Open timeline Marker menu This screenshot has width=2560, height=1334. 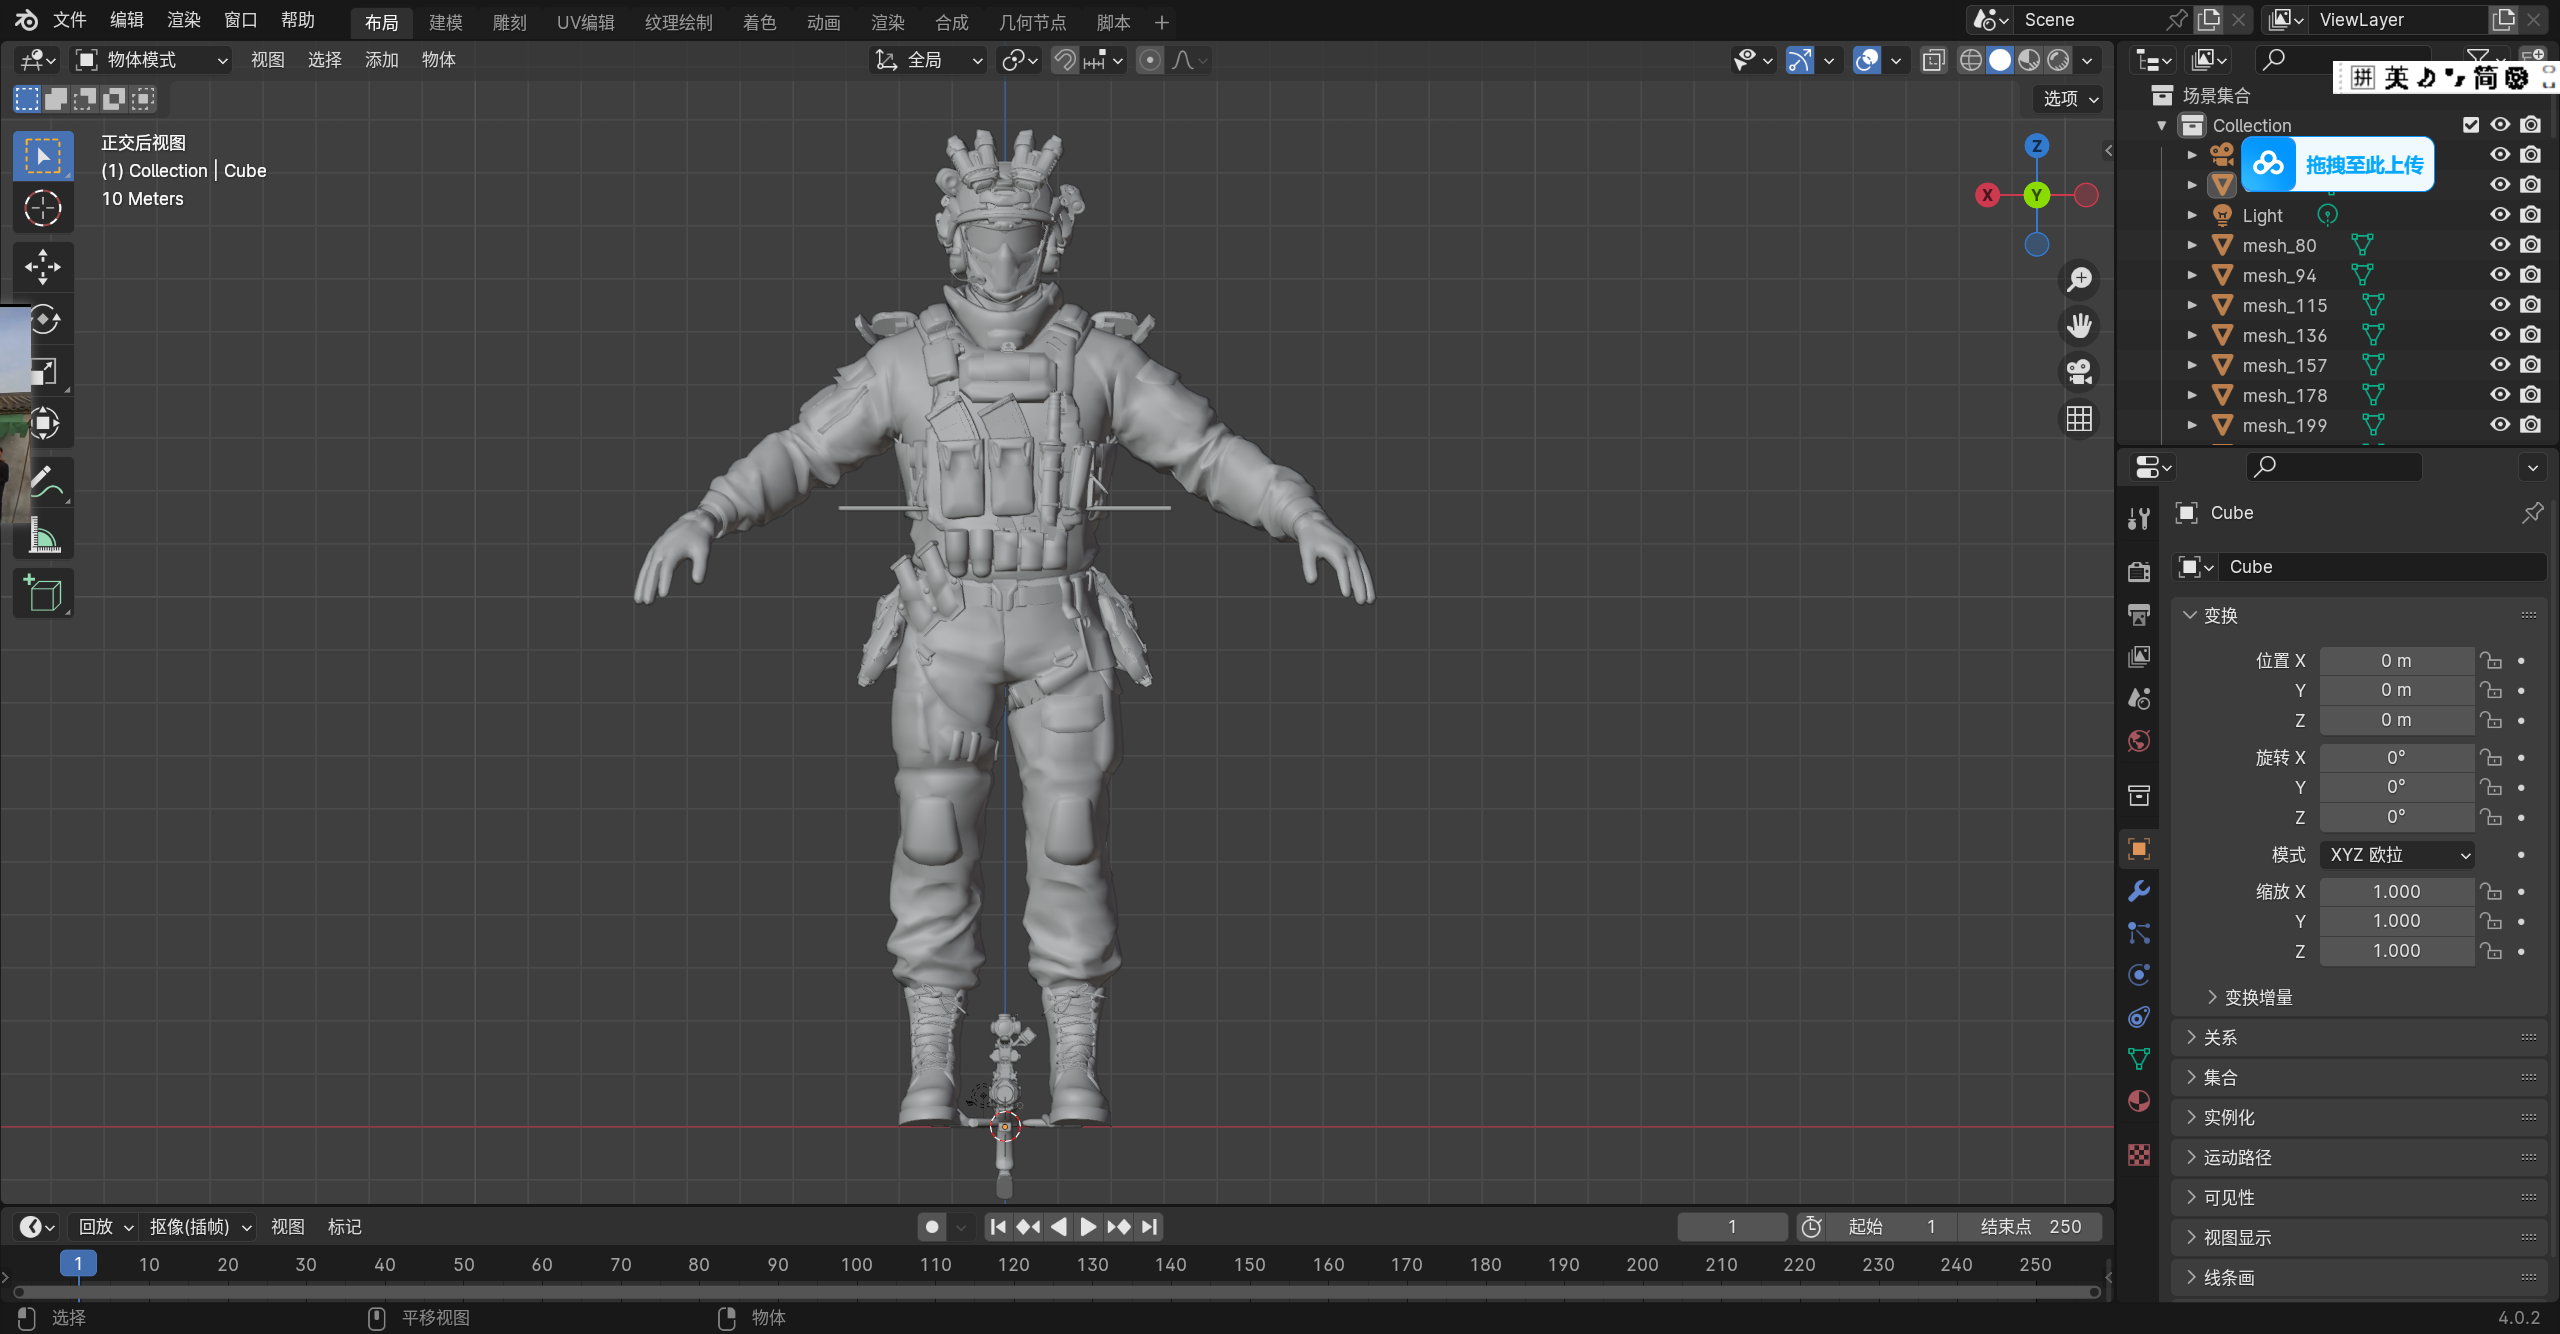[x=345, y=1226]
